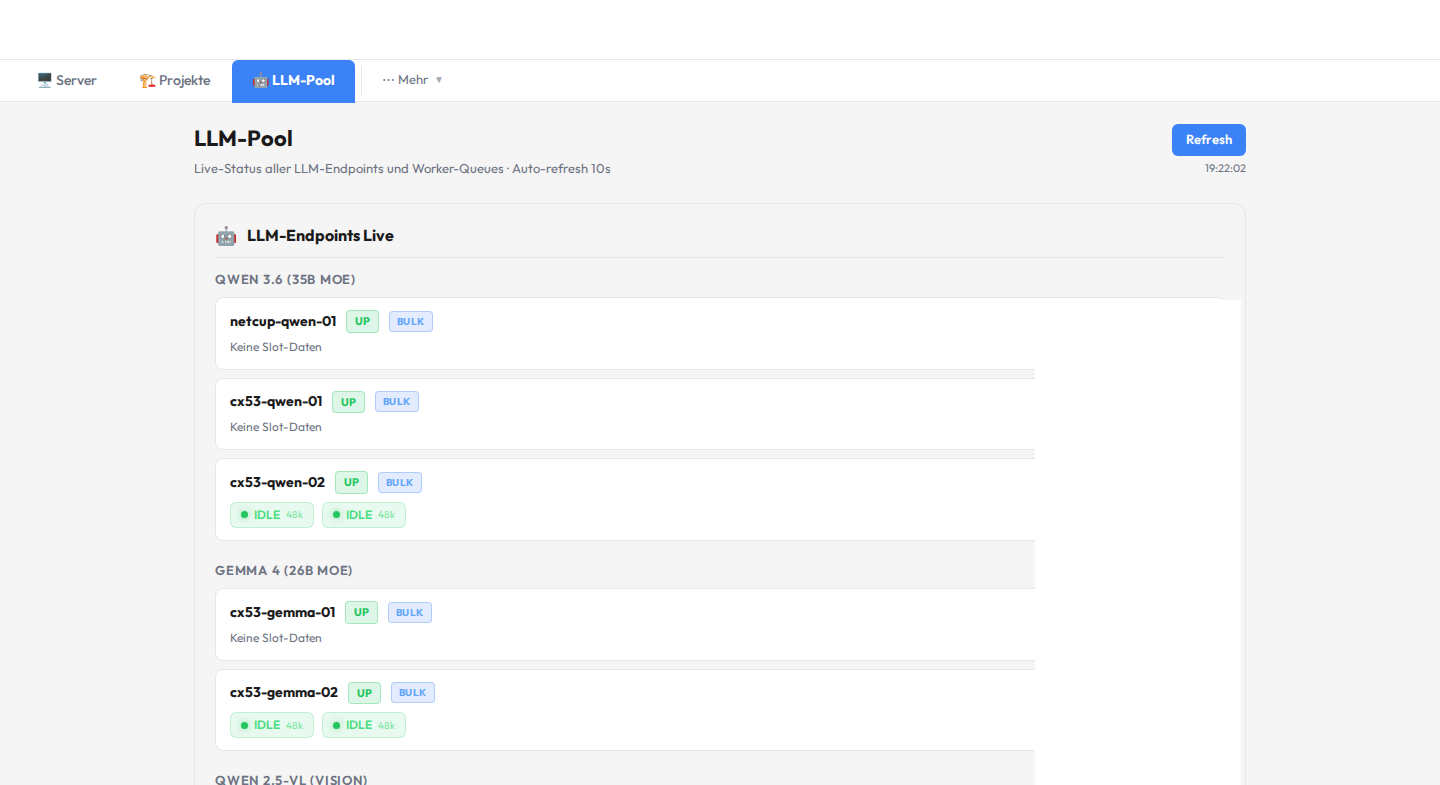This screenshot has width=1440, height=785.
Task: Click the first IDLE slot of cx53-qwen-02
Action: pos(272,515)
